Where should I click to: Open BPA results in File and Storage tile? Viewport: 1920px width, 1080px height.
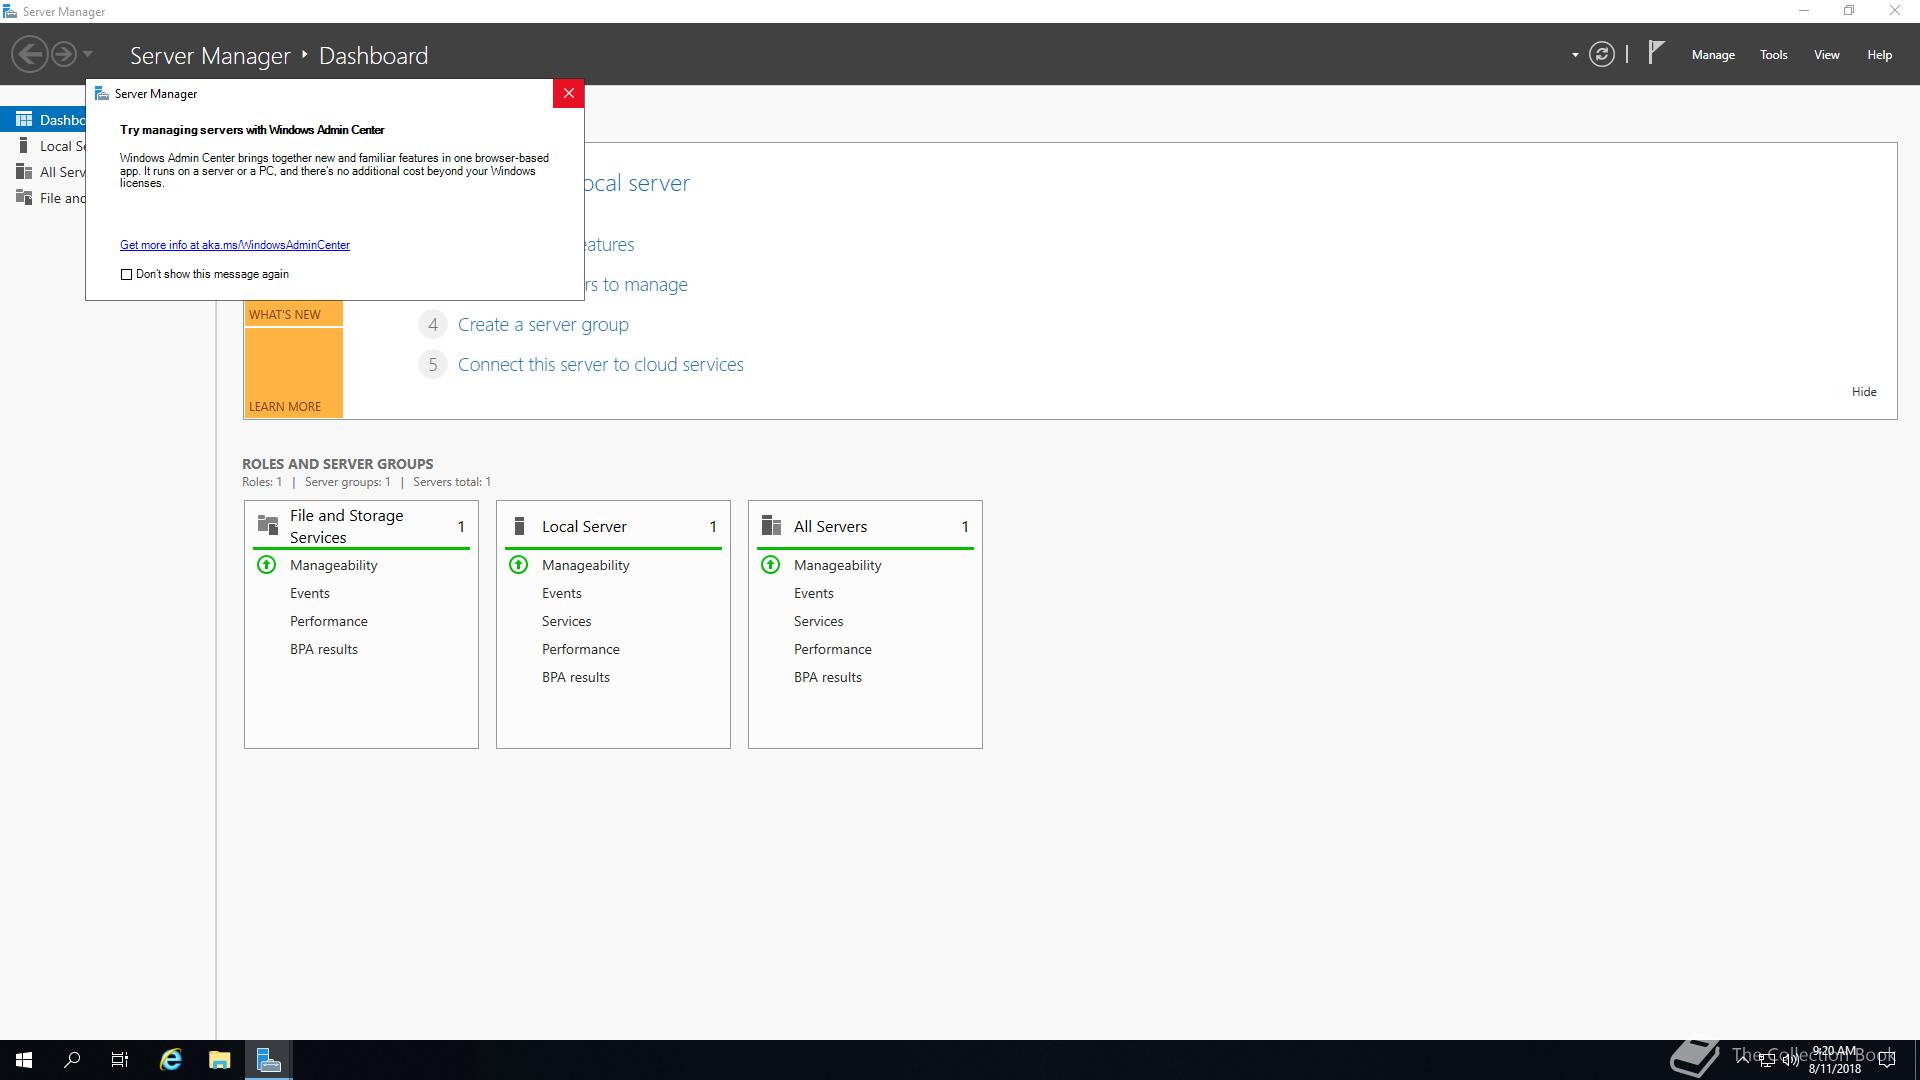click(324, 649)
